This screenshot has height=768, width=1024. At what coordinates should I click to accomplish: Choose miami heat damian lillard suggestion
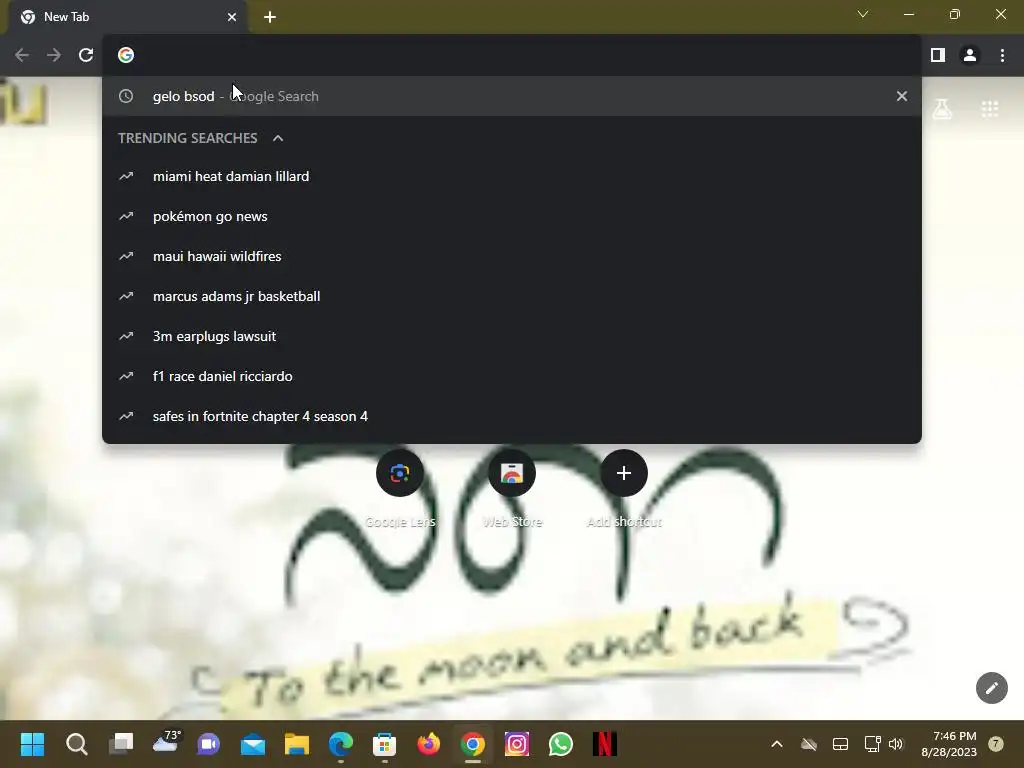512,176
